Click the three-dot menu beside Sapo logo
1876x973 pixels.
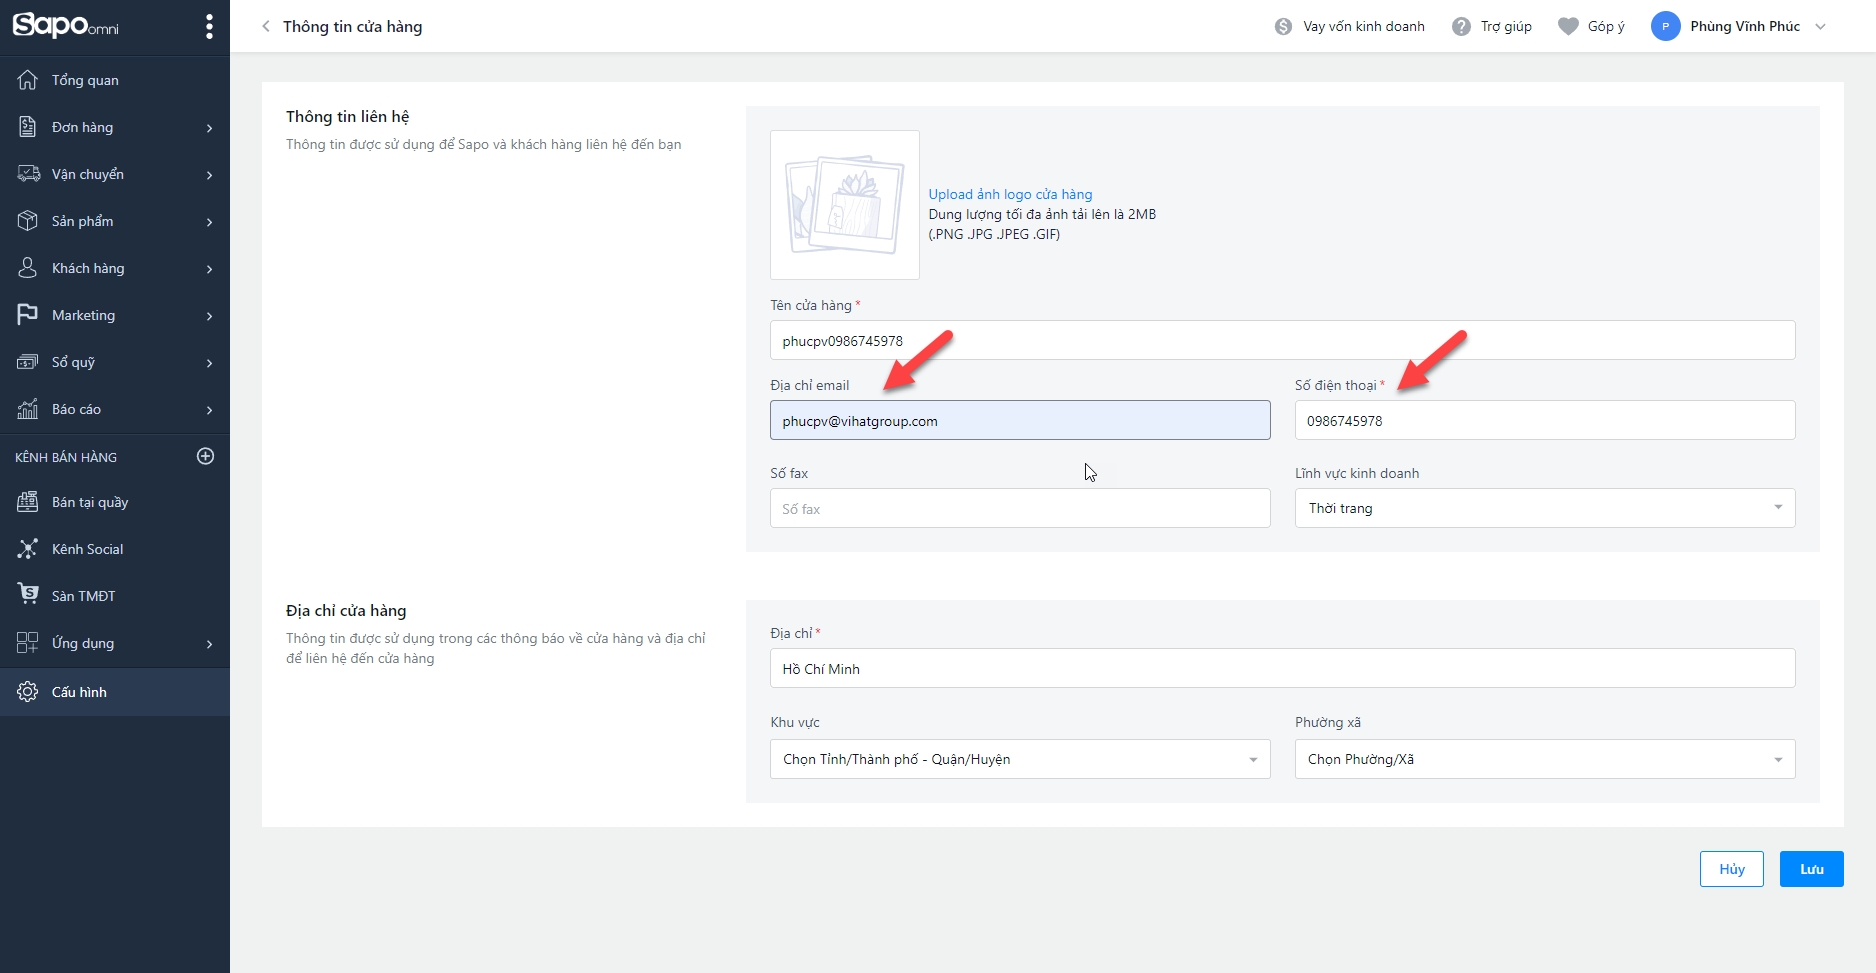209,26
